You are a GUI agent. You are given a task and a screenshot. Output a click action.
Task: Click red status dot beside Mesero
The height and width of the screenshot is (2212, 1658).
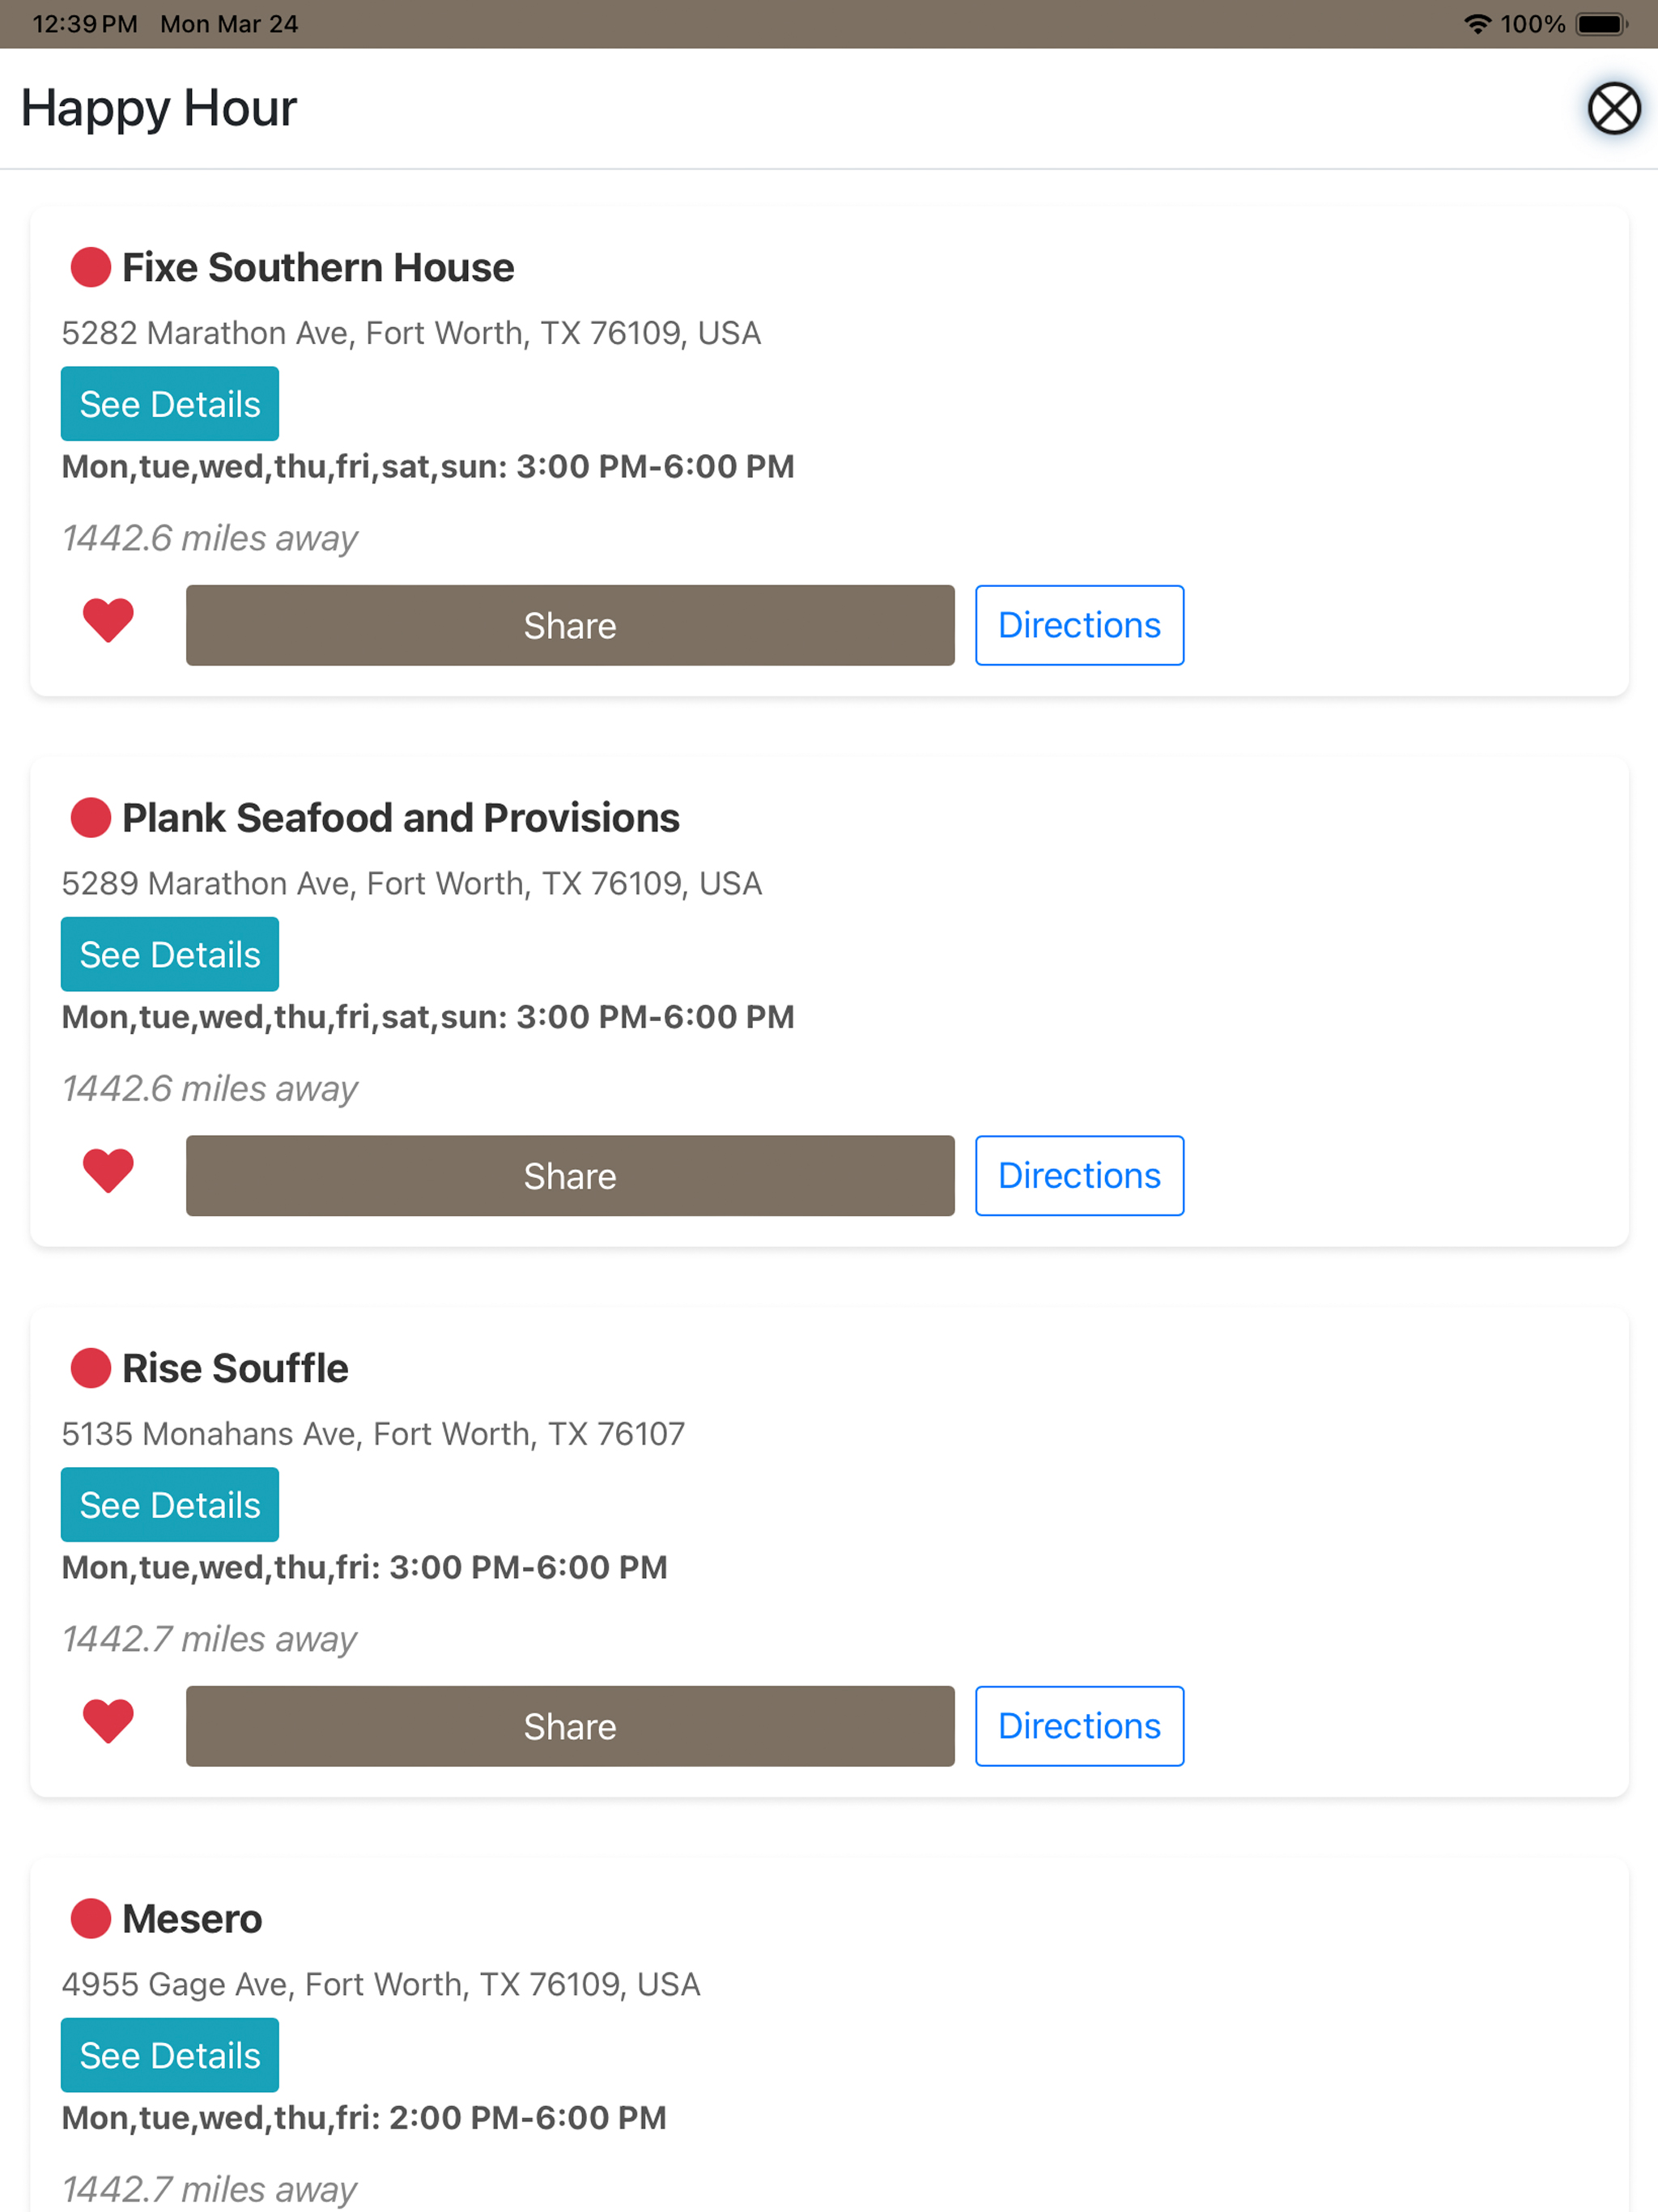coord(90,1918)
